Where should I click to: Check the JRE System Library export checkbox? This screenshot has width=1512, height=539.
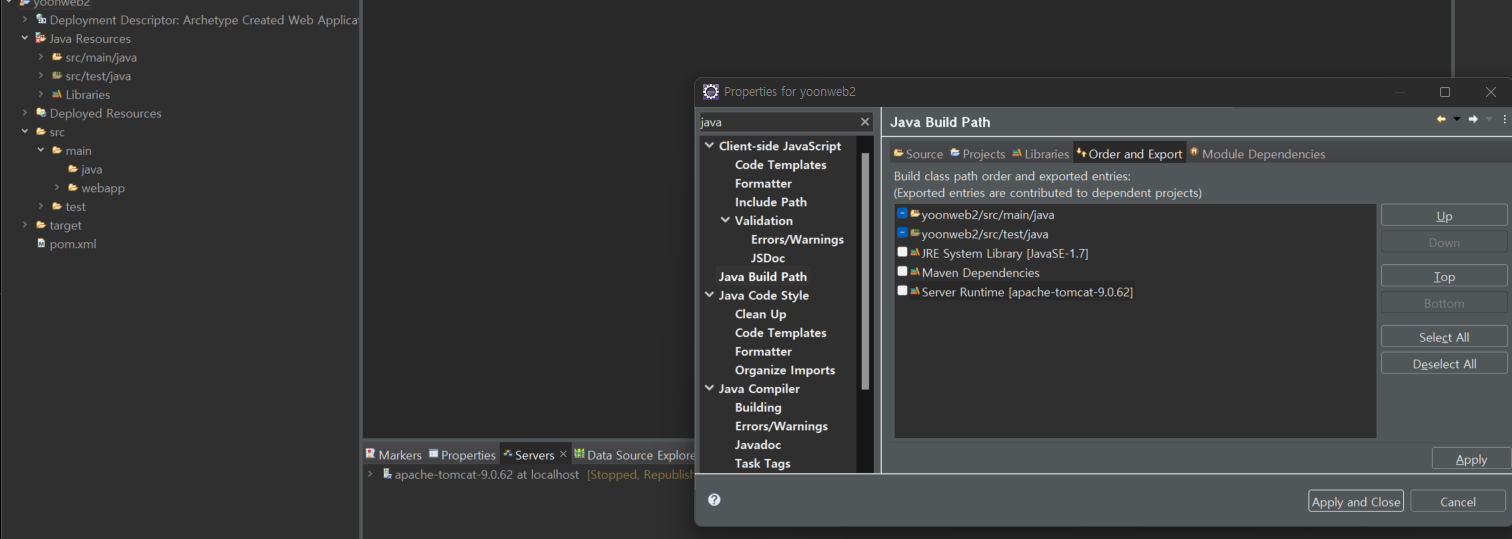[x=903, y=252]
